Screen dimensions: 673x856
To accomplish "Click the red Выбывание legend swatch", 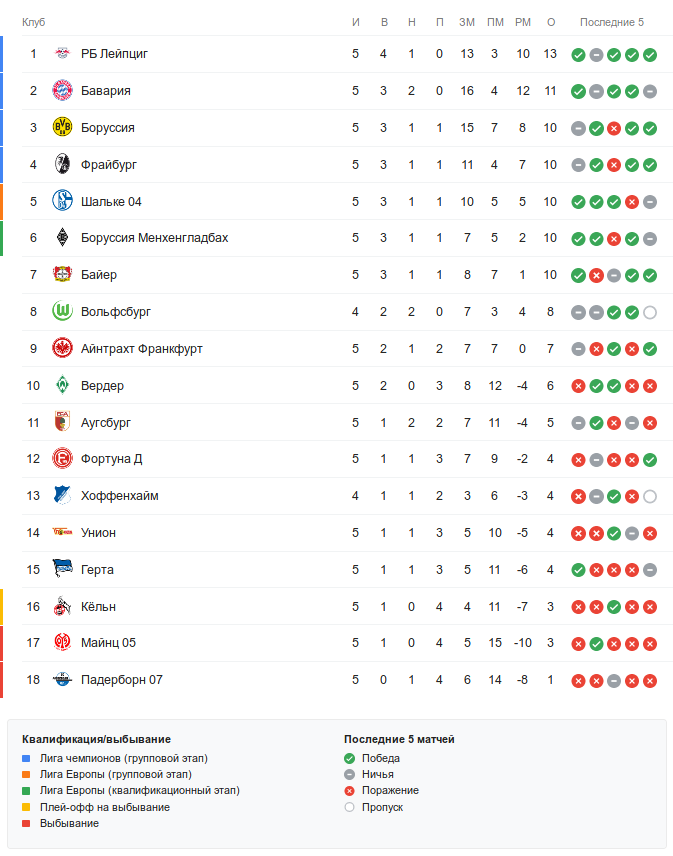I will pyautogui.click(x=26, y=823).
